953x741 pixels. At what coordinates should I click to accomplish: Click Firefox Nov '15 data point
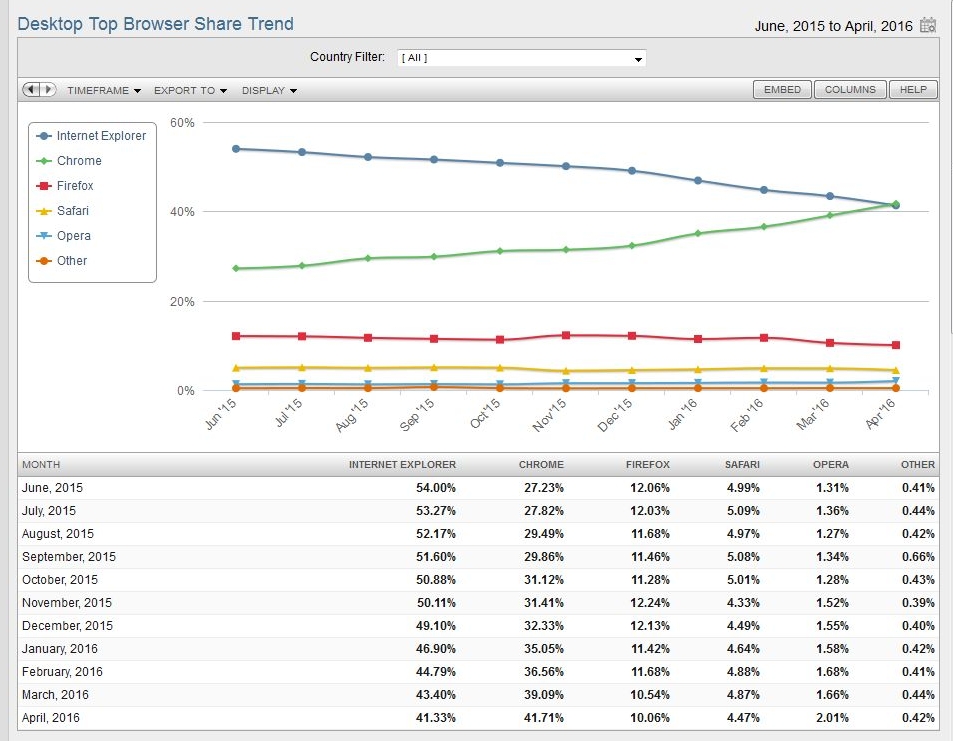[x=566, y=335]
